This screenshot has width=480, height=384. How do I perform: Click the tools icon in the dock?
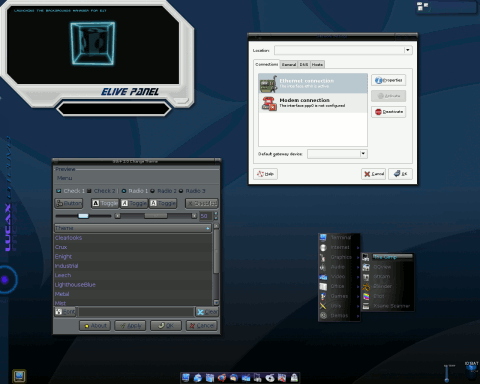(282, 377)
